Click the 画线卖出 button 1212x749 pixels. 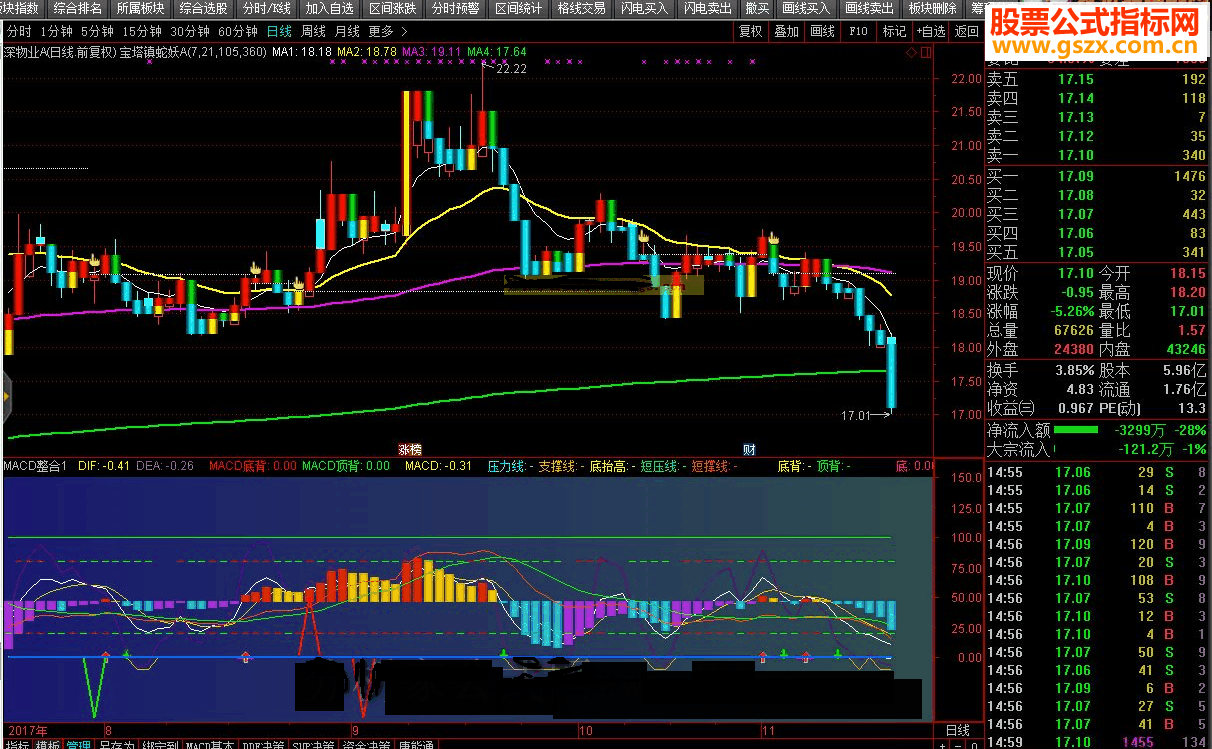point(869,8)
